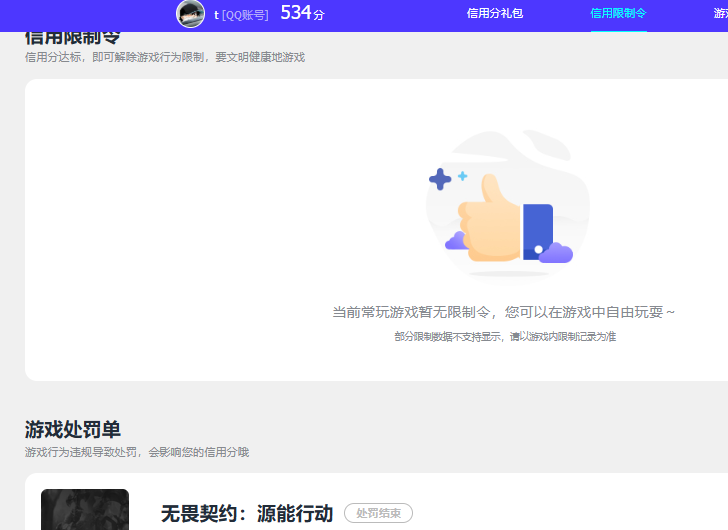Select the 信用限制令 tab

pyautogui.click(x=618, y=13)
